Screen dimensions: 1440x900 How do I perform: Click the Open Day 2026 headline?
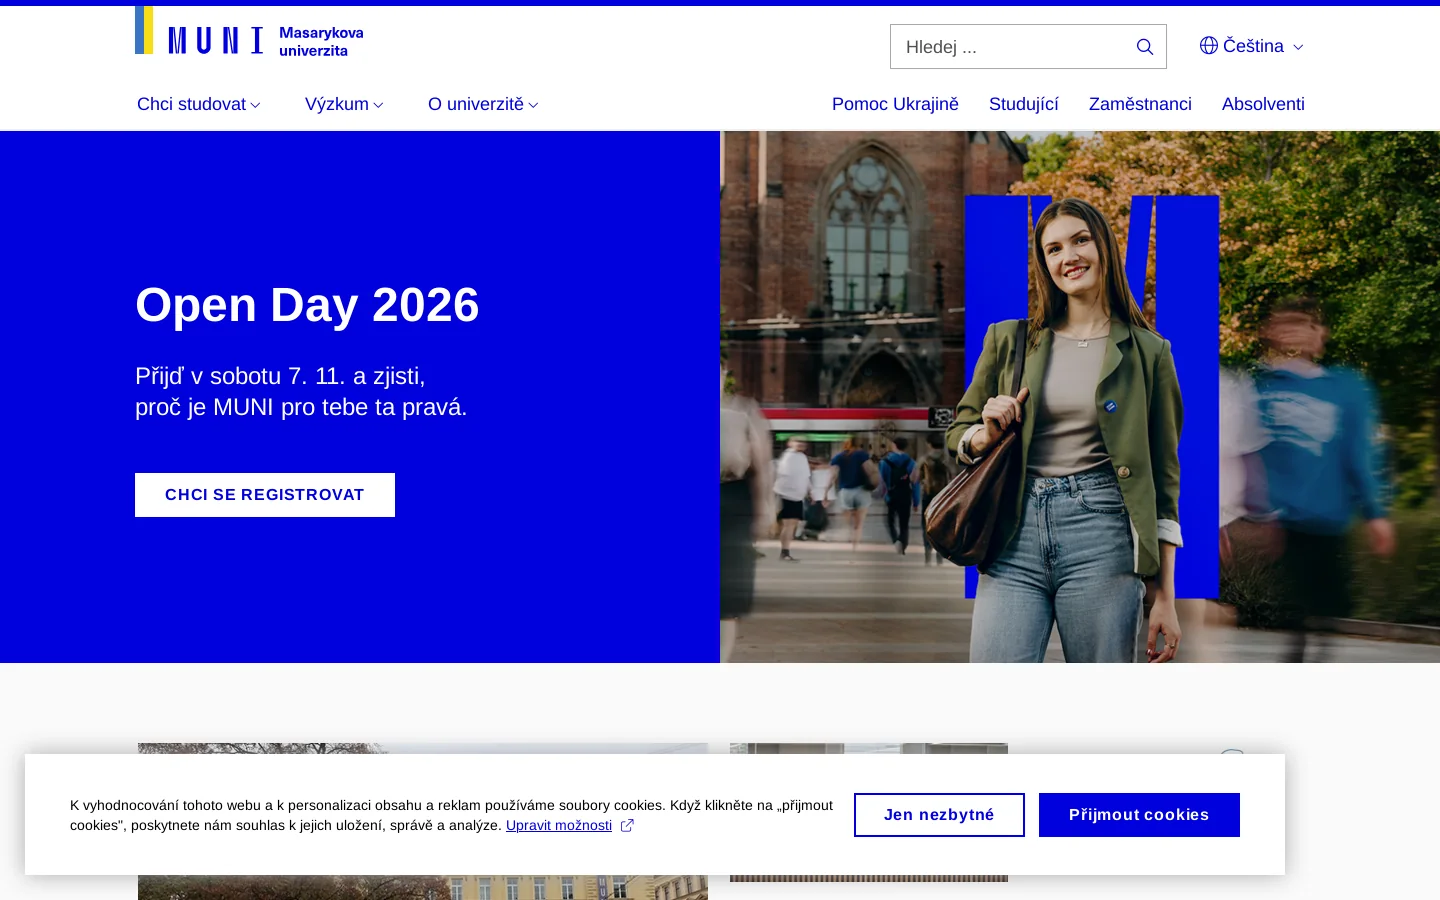point(307,305)
